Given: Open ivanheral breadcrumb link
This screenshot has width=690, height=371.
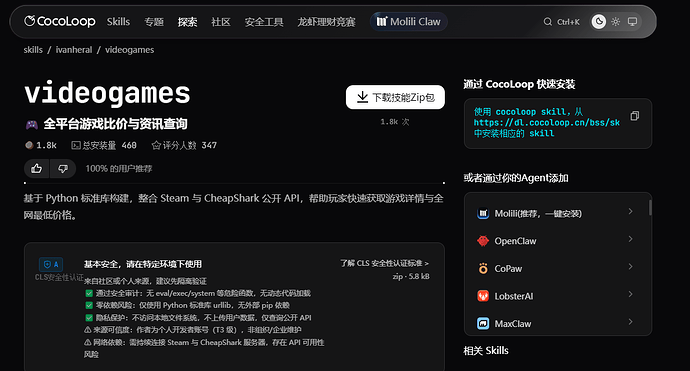Looking at the screenshot, I should point(74,50).
